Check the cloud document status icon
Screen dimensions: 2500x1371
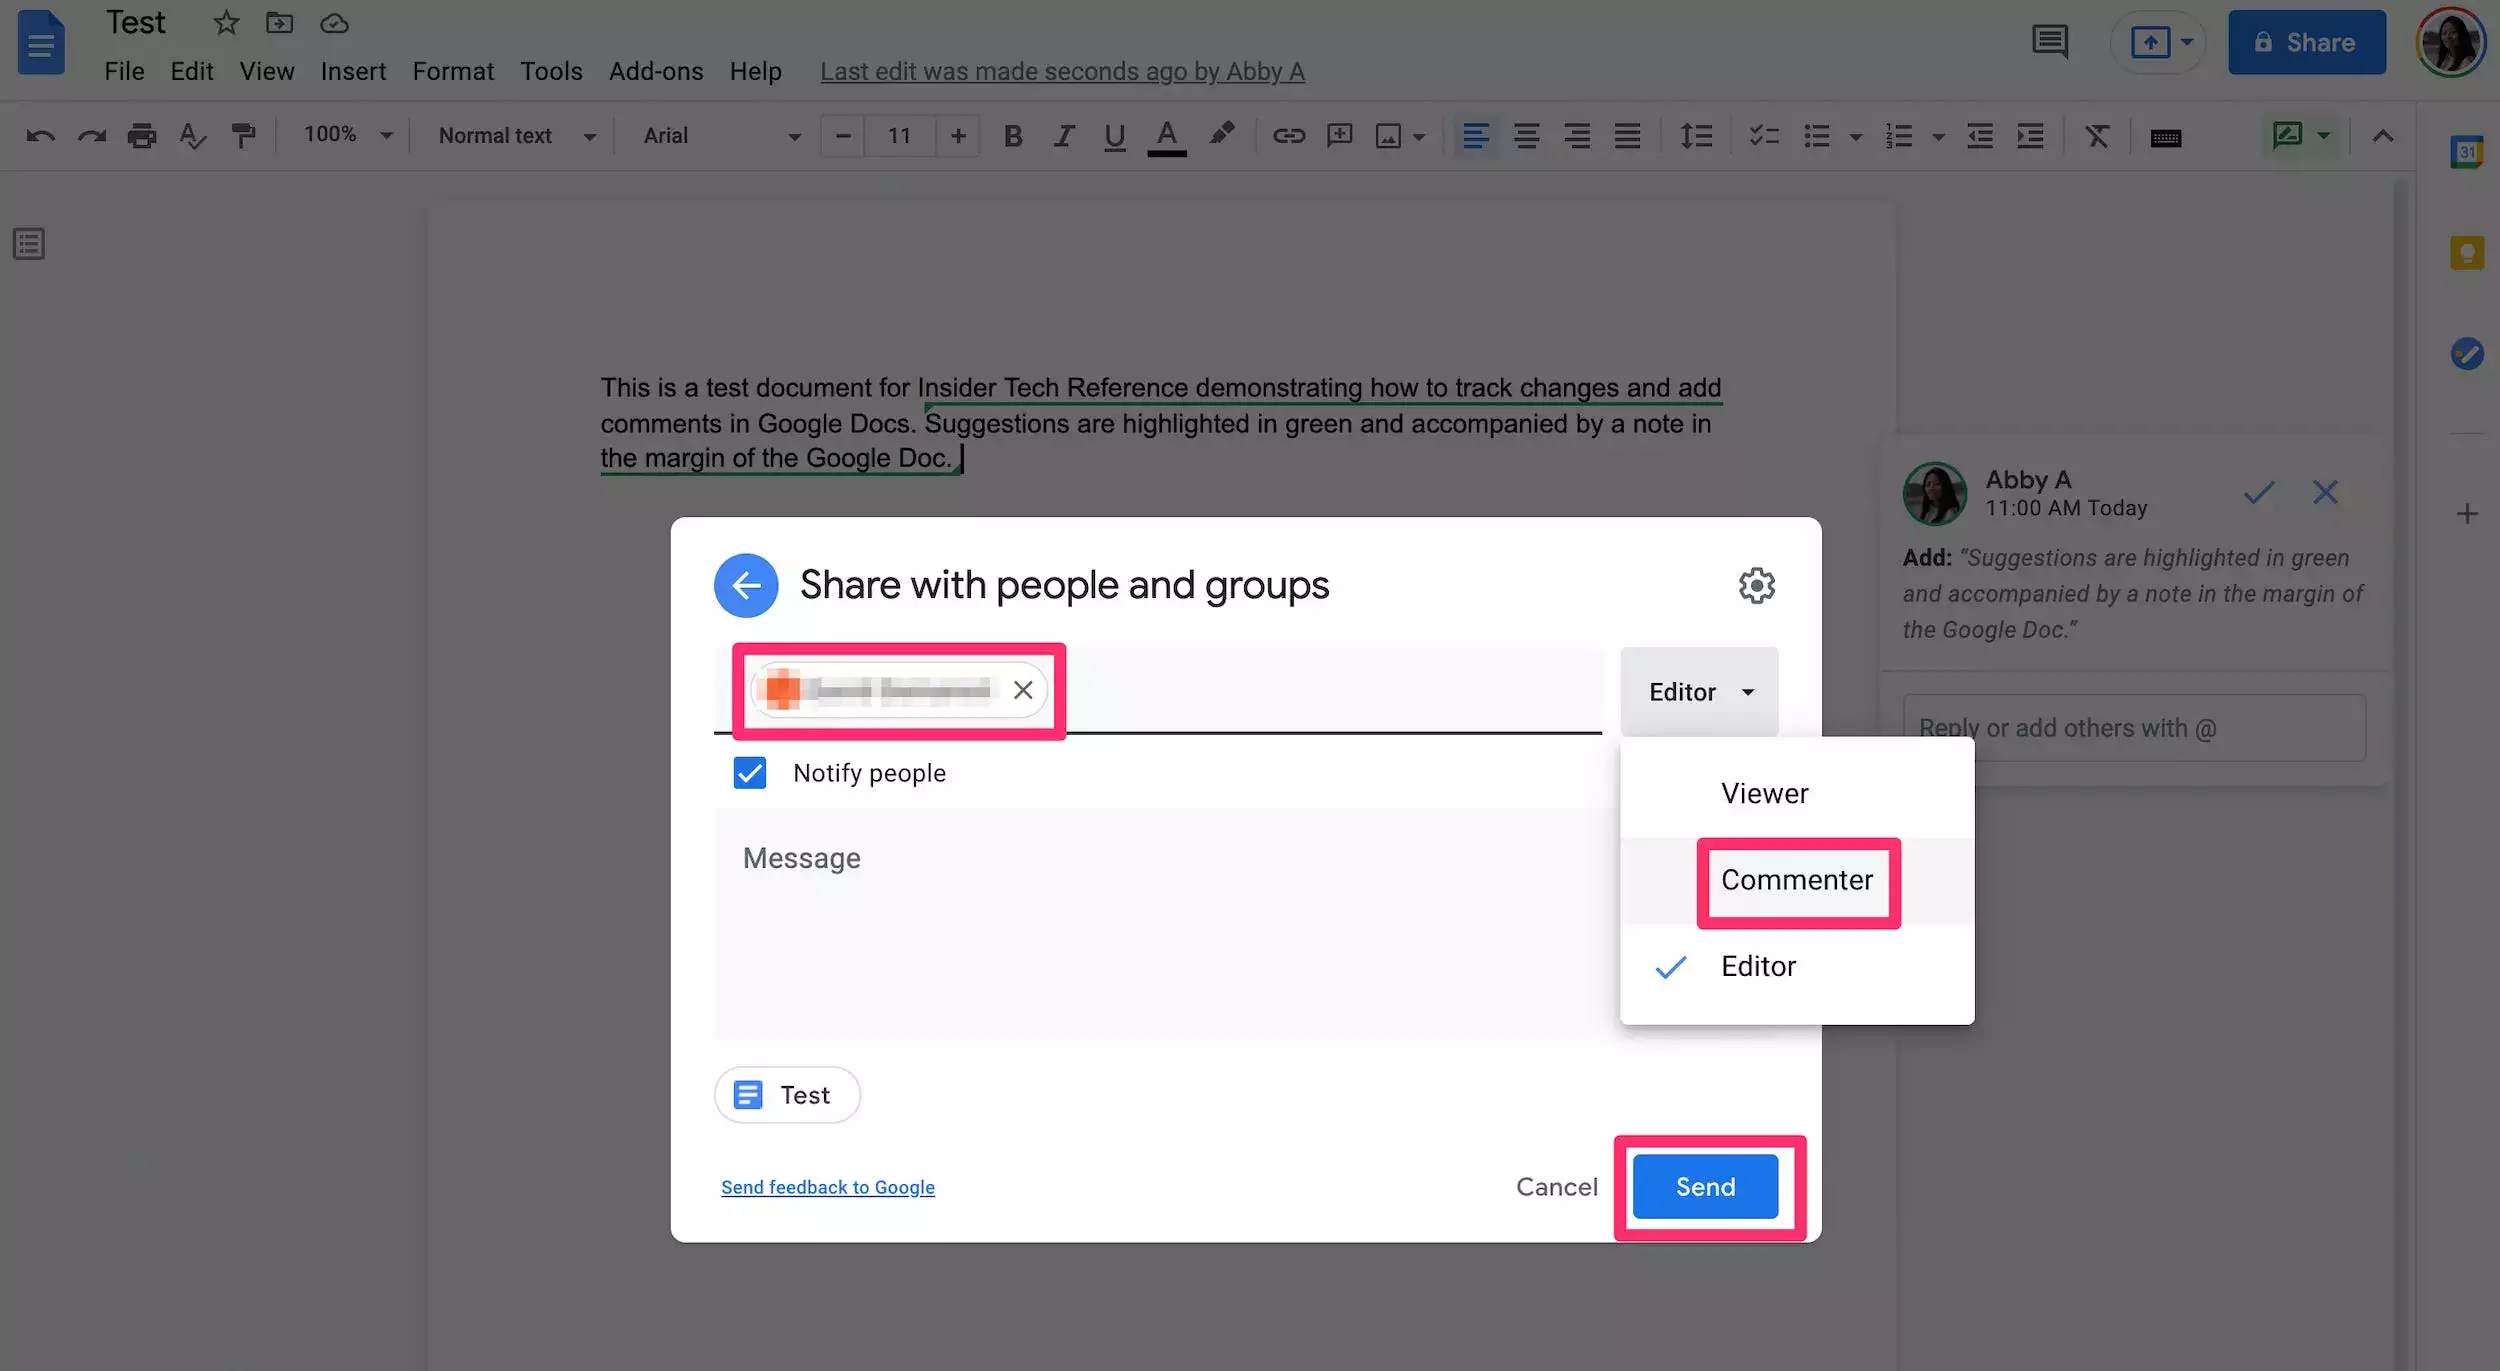tap(334, 23)
